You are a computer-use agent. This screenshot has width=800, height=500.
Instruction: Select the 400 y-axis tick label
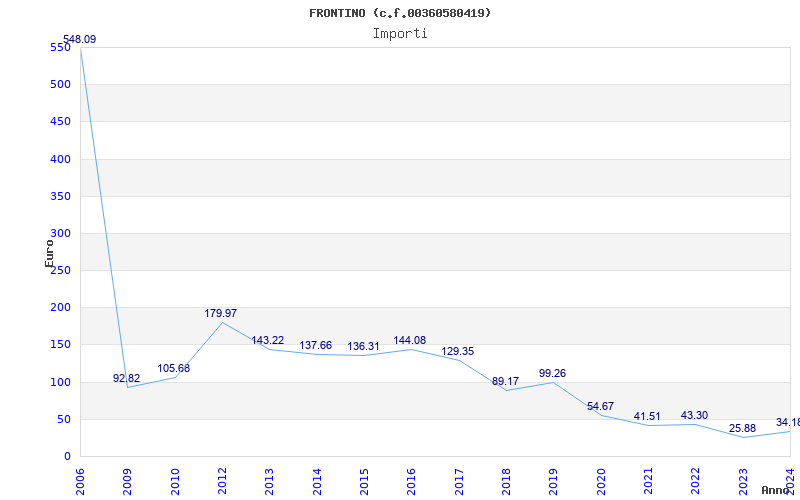tap(60, 159)
